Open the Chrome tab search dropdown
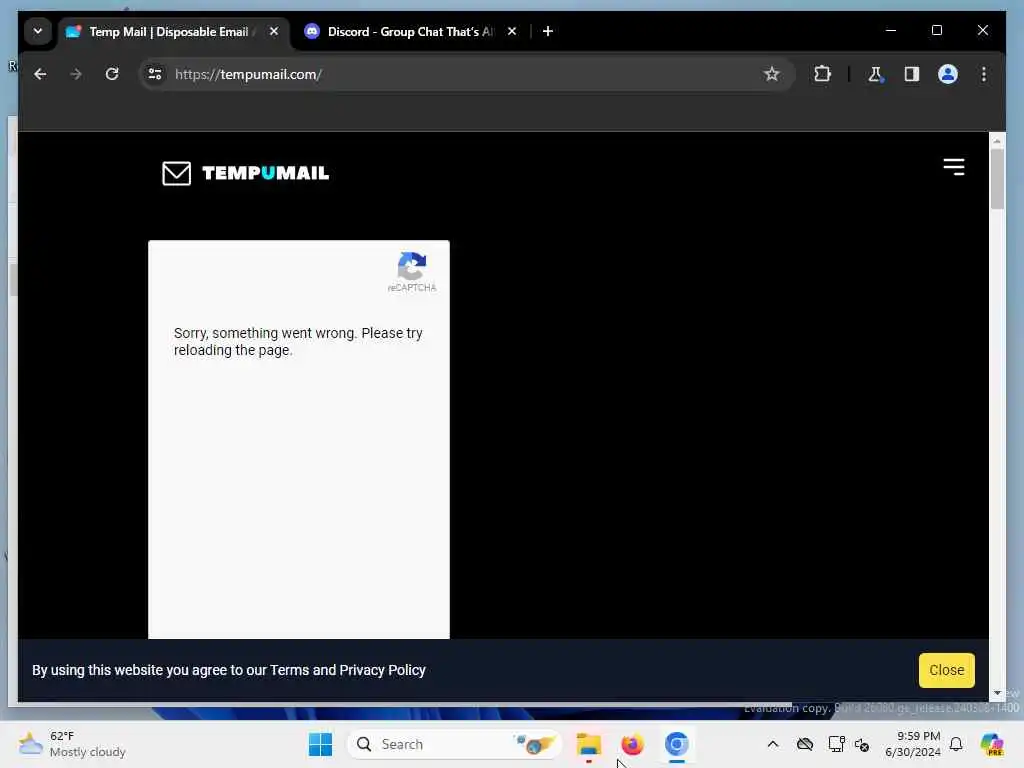Screen dimensions: 1024x768 coord(38,31)
